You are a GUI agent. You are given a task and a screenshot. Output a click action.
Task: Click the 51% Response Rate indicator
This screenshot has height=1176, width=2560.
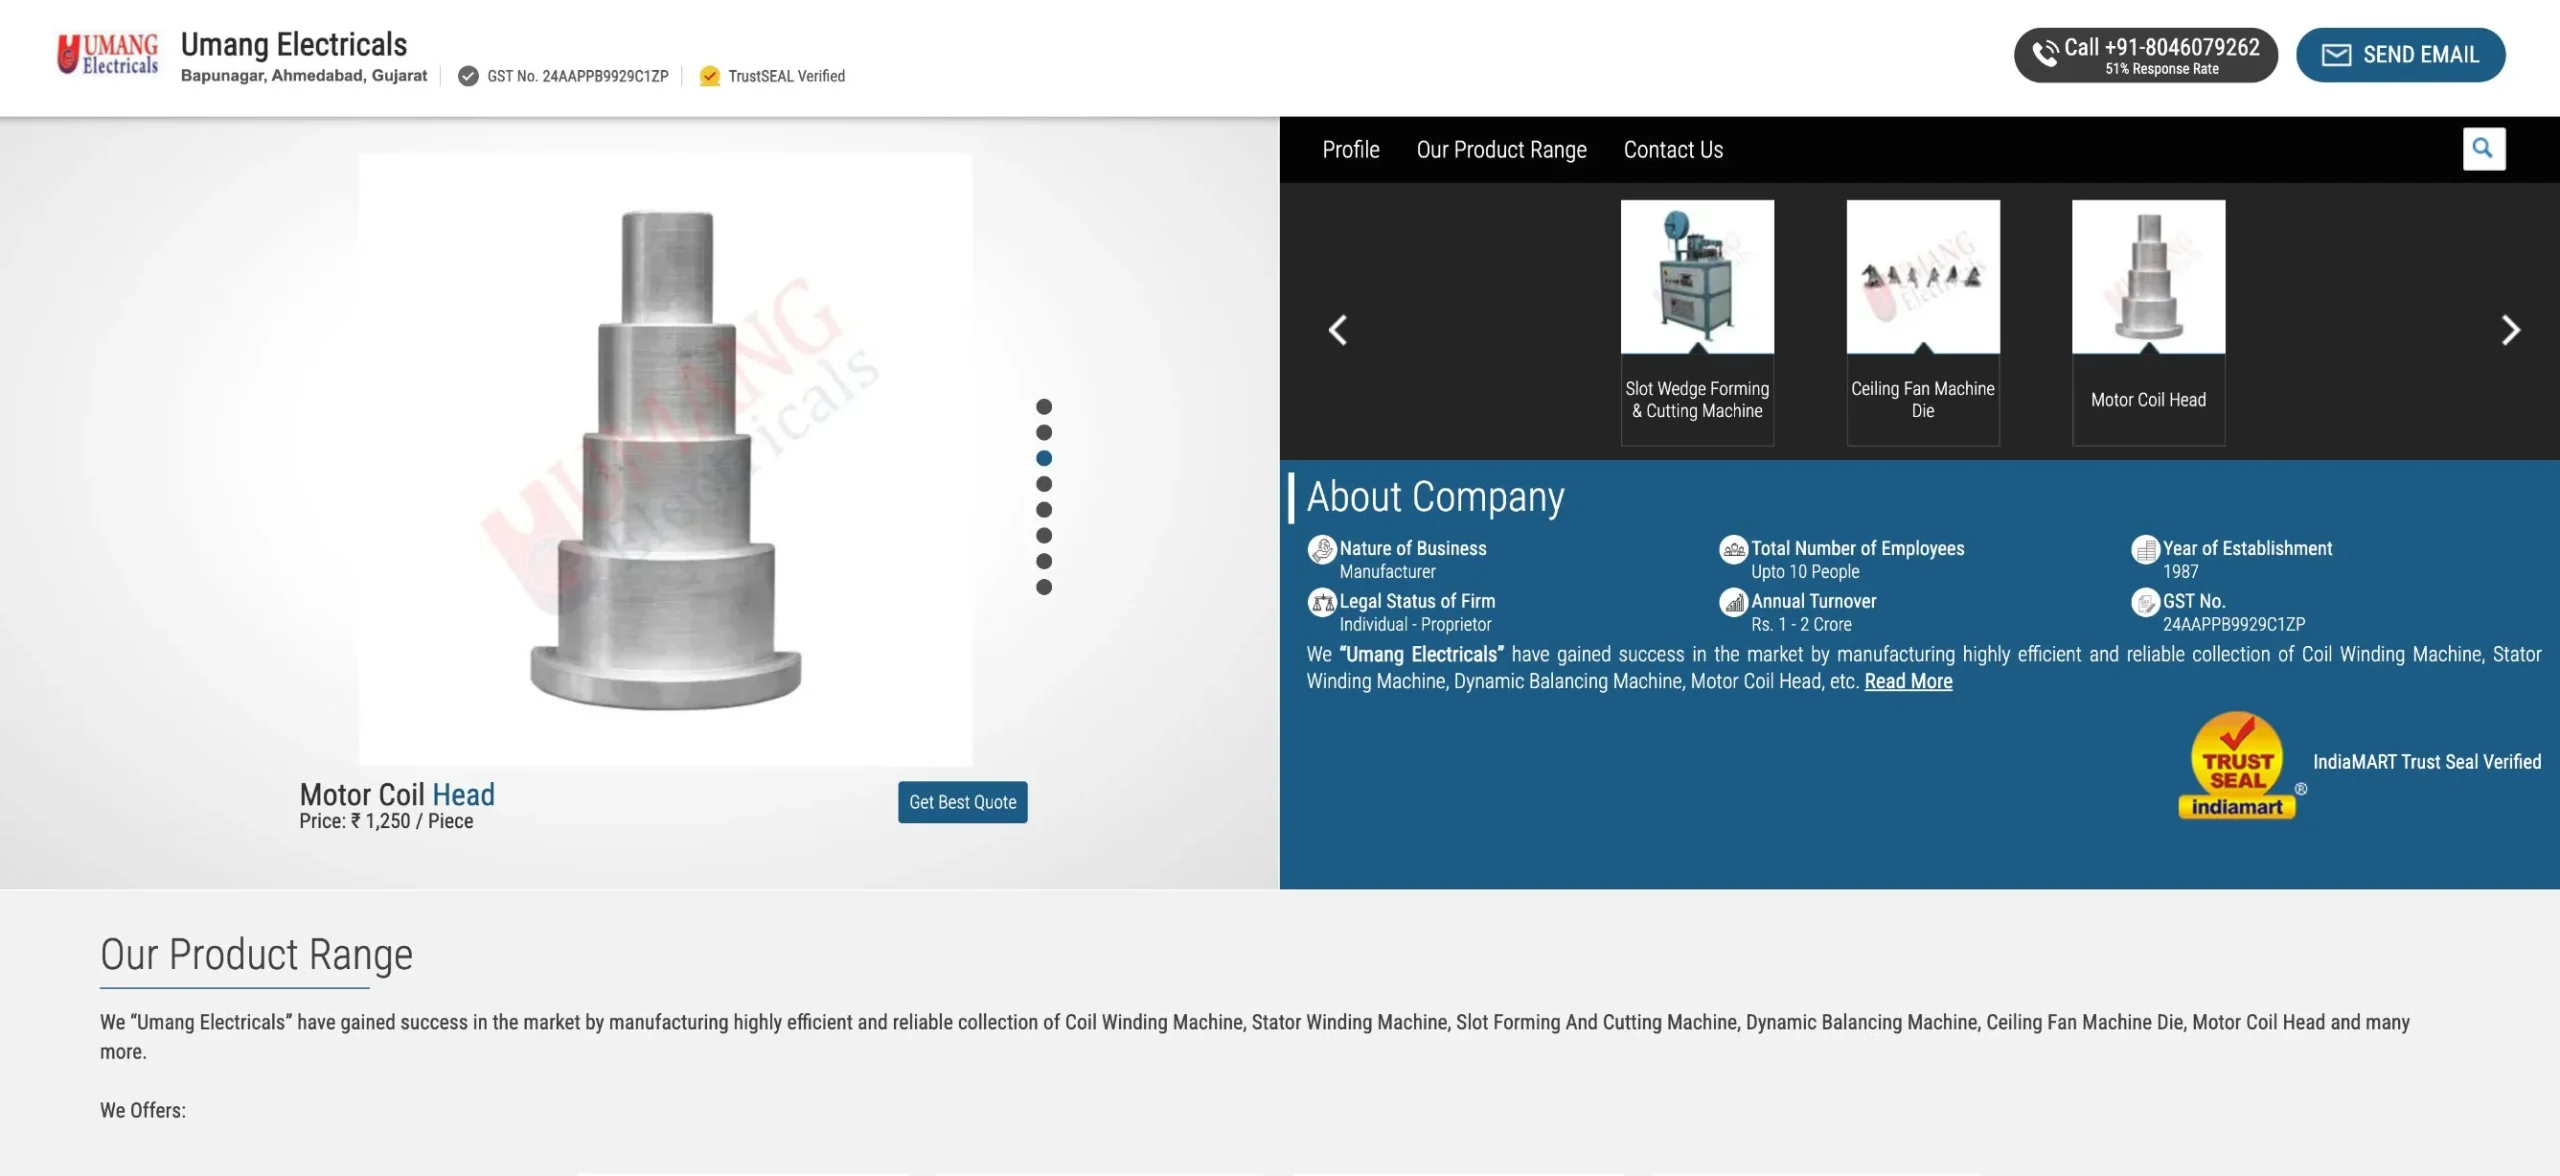pos(2161,70)
